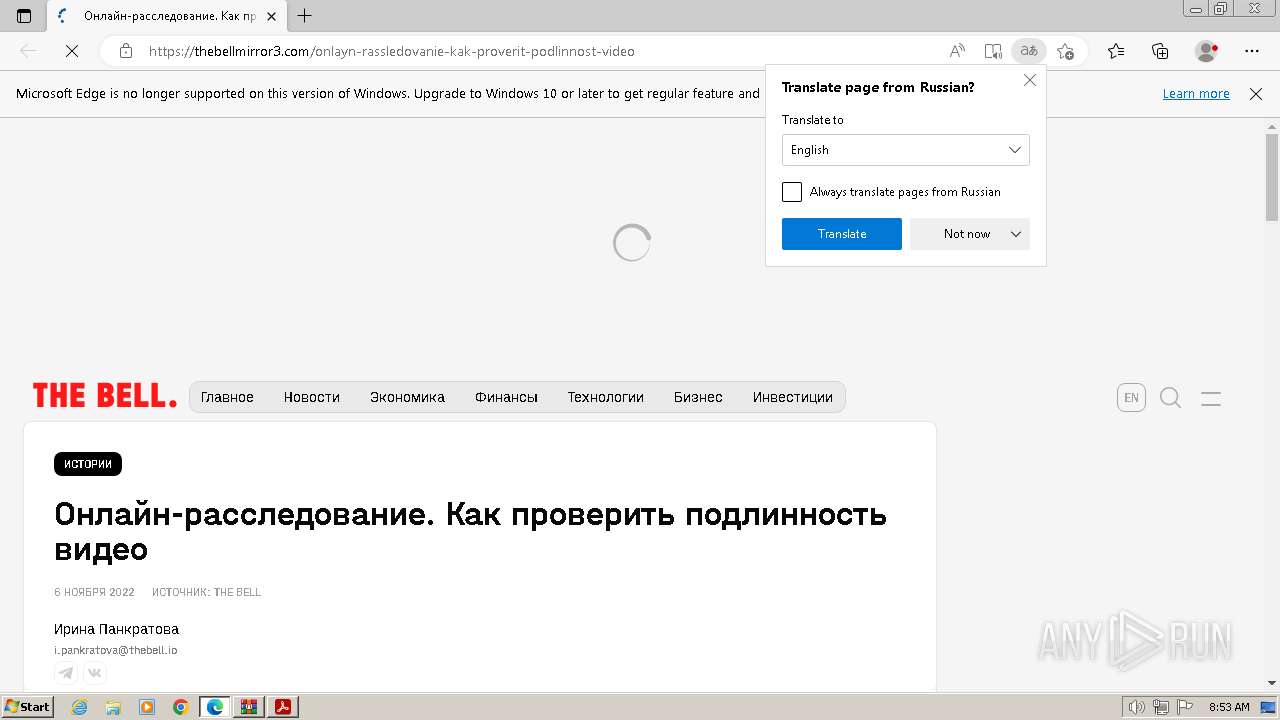Open the Финансы section

tap(506, 397)
